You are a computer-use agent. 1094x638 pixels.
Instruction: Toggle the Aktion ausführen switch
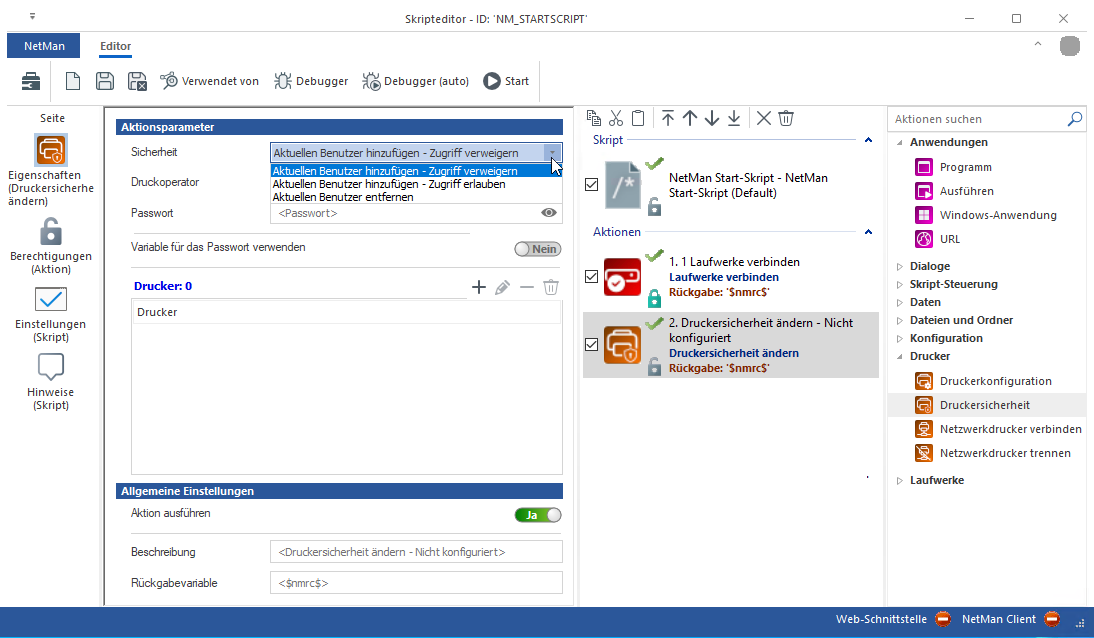point(538,515)
